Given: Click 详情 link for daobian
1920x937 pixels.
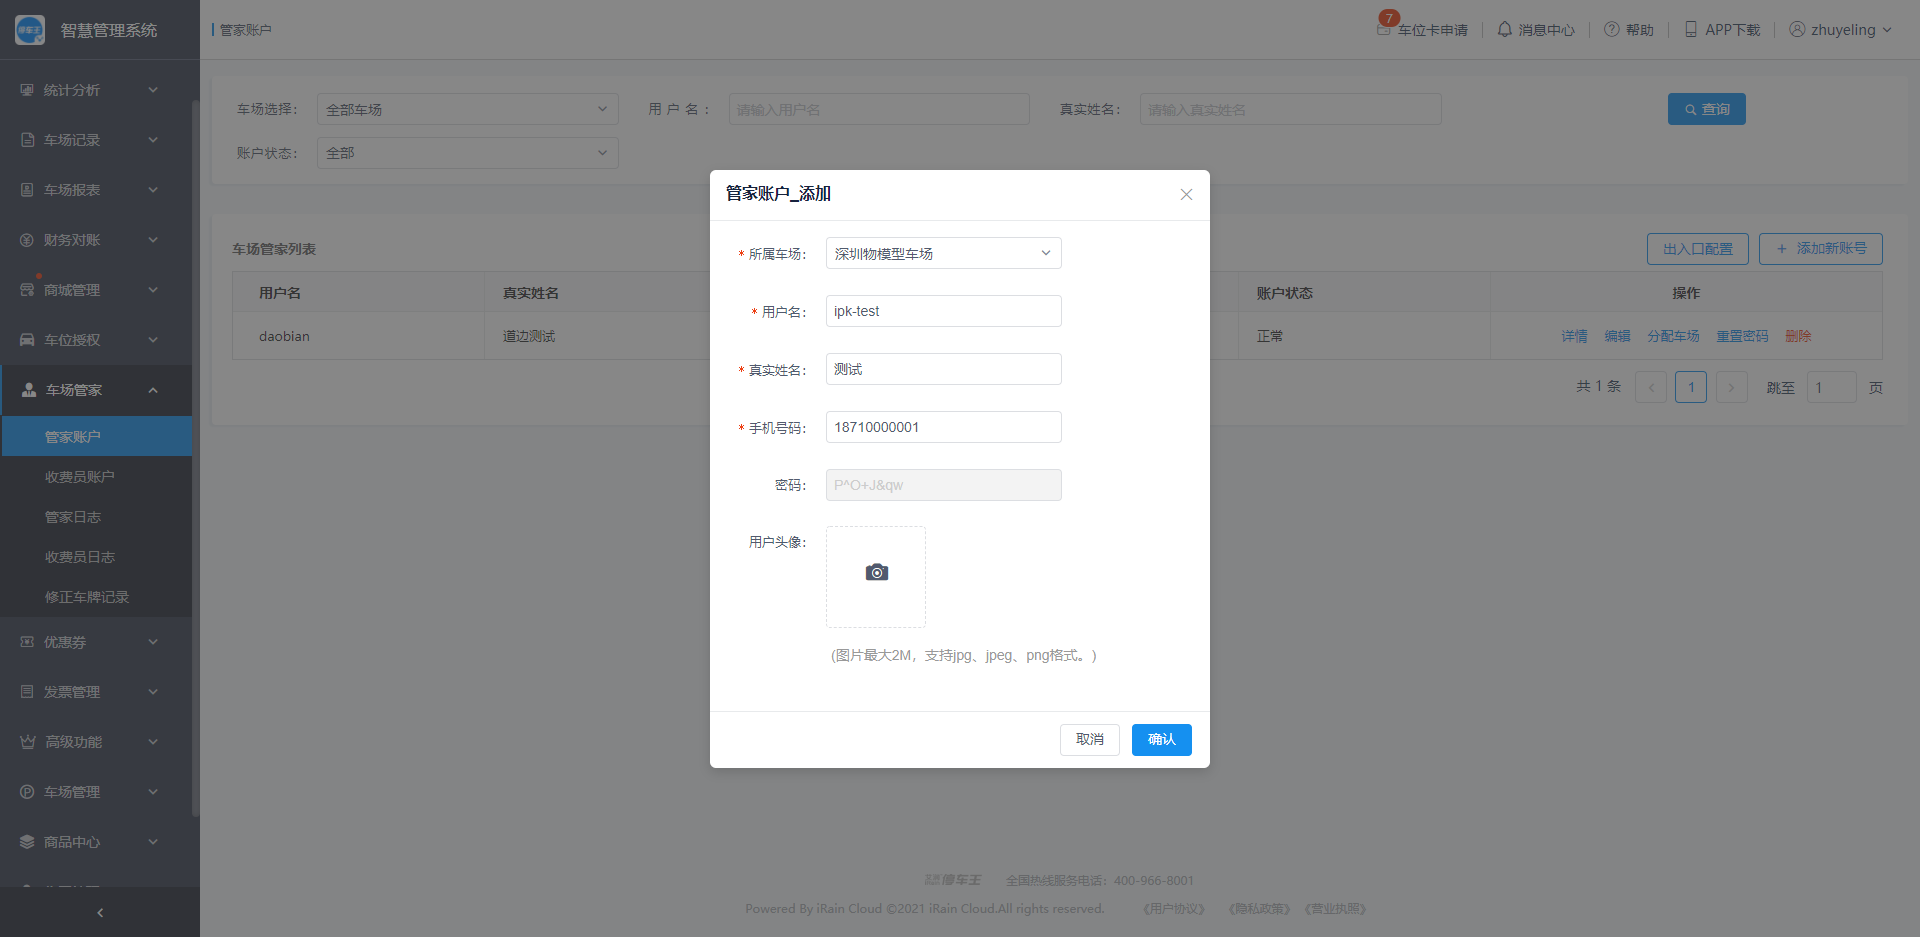Looking at the screenshot, I should [x=1574, y=336].
